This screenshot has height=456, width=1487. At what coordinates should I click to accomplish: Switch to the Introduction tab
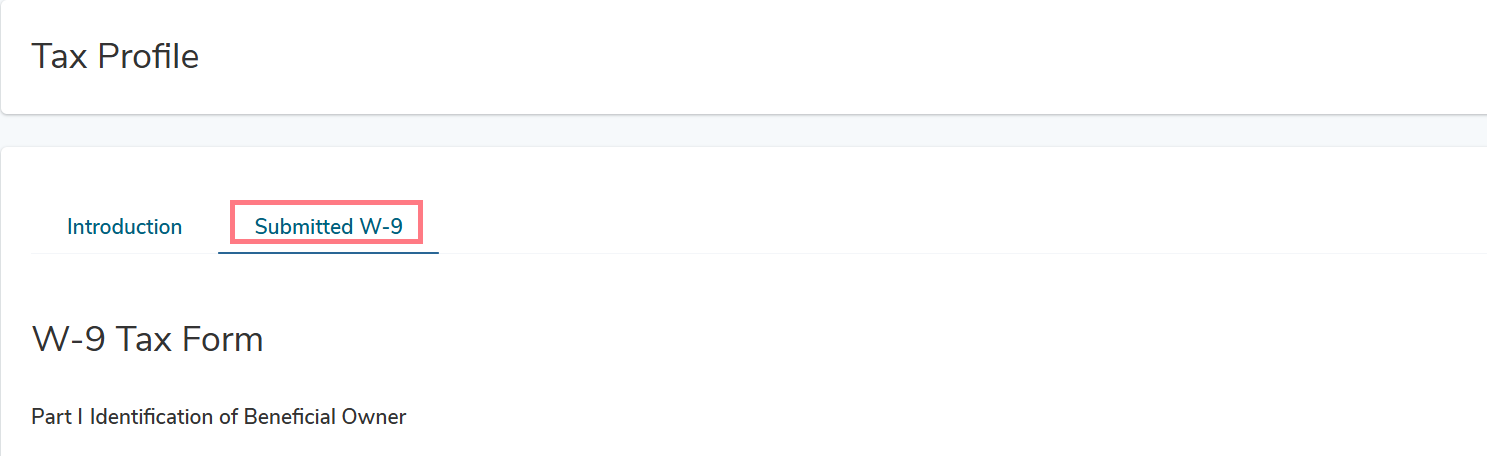point(124,227)
